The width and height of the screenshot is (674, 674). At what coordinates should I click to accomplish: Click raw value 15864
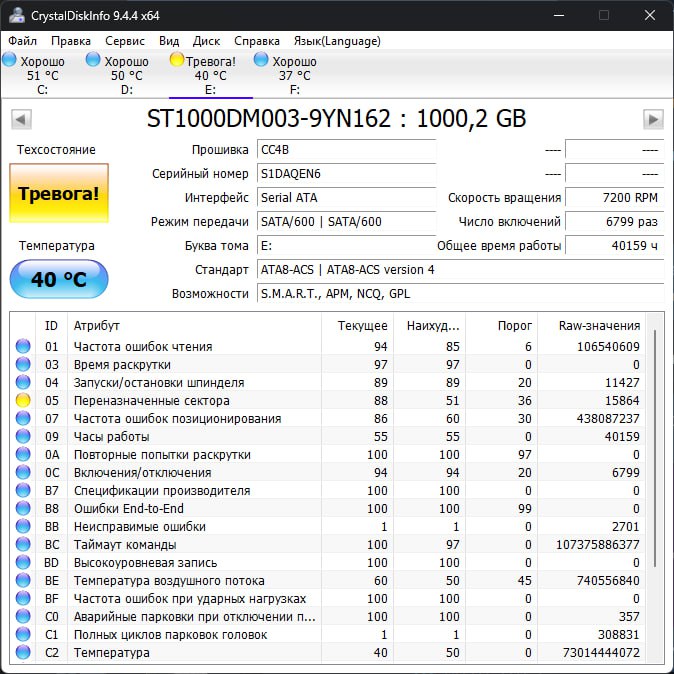(622, 401)
